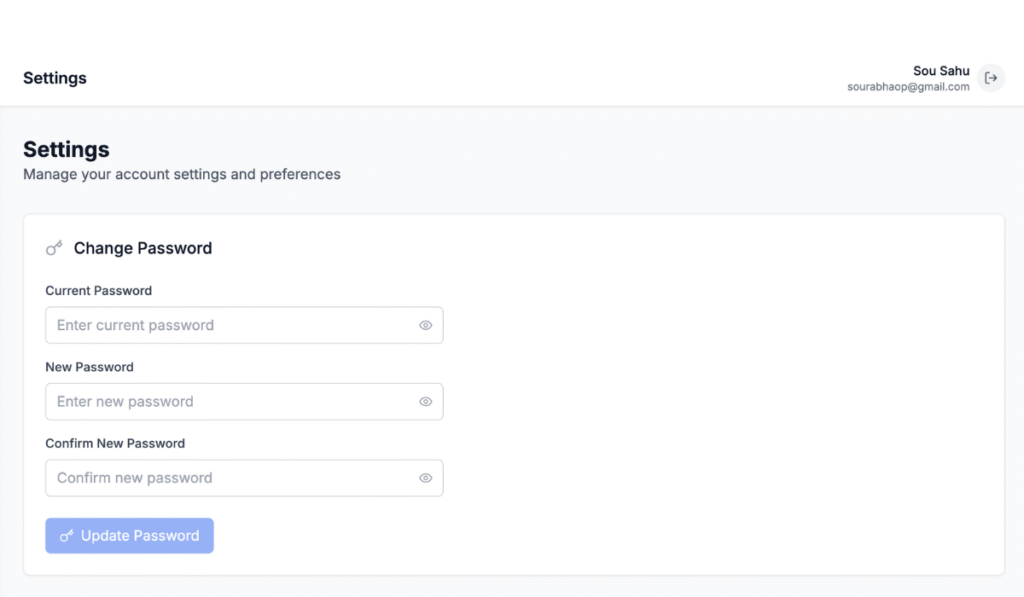
Task: Click the sourabhaop@gmail.com email text
Action: click(908, 87)
